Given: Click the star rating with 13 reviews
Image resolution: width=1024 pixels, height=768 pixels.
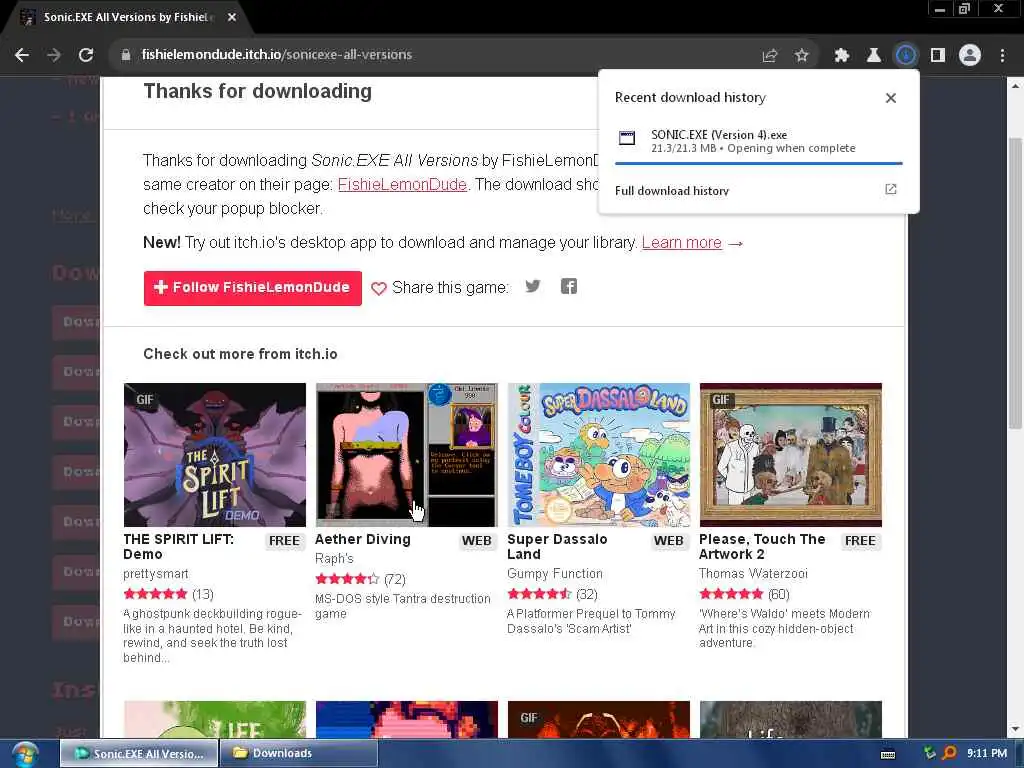Looking at the screenshot, I should (168, 594).
